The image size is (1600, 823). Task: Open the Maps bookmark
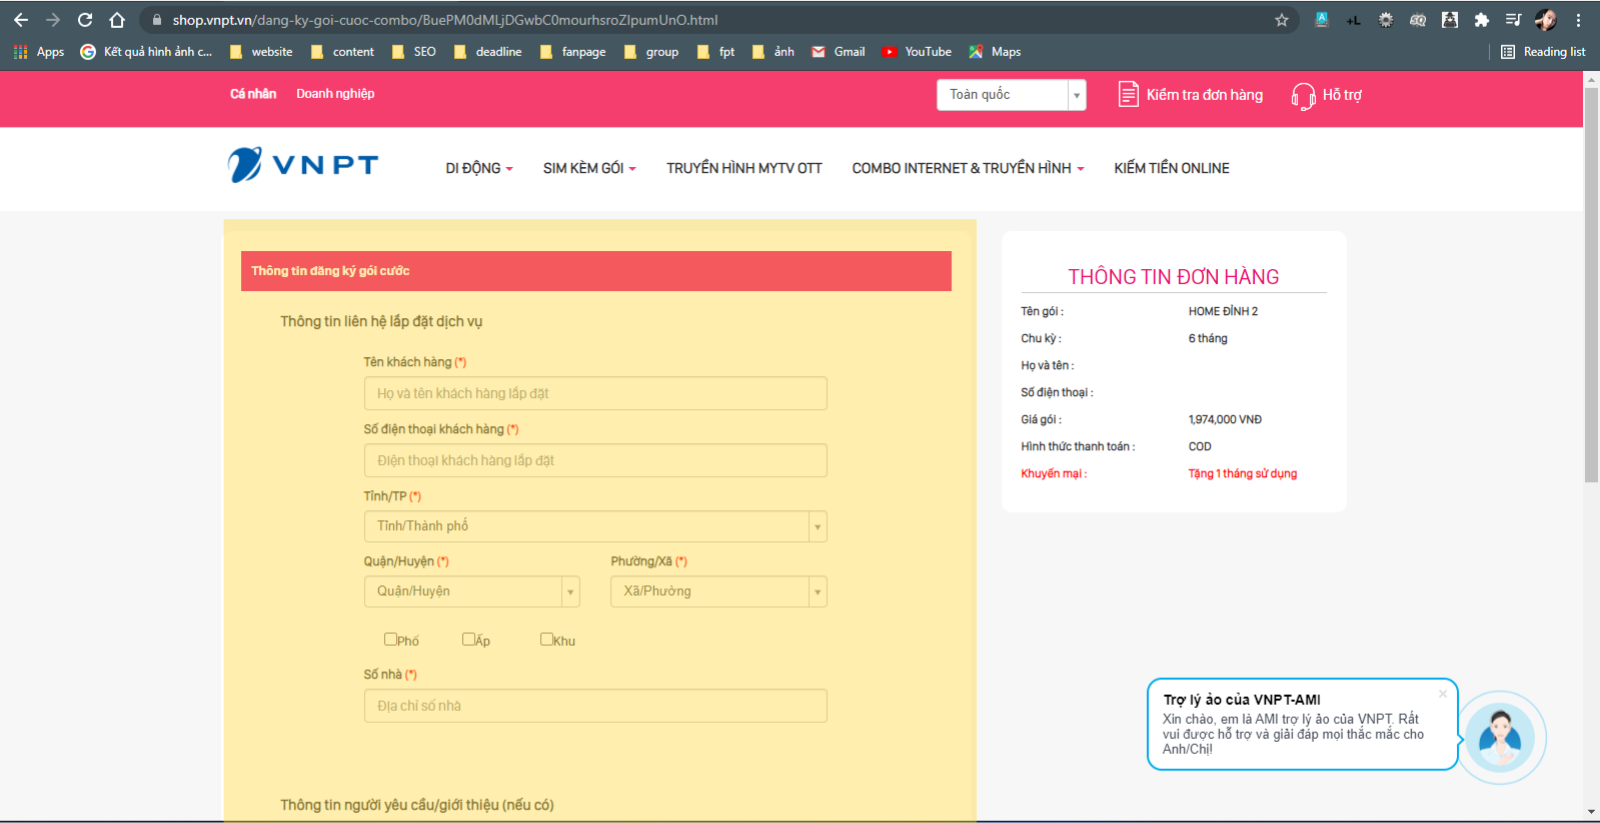tap(995, 52)
